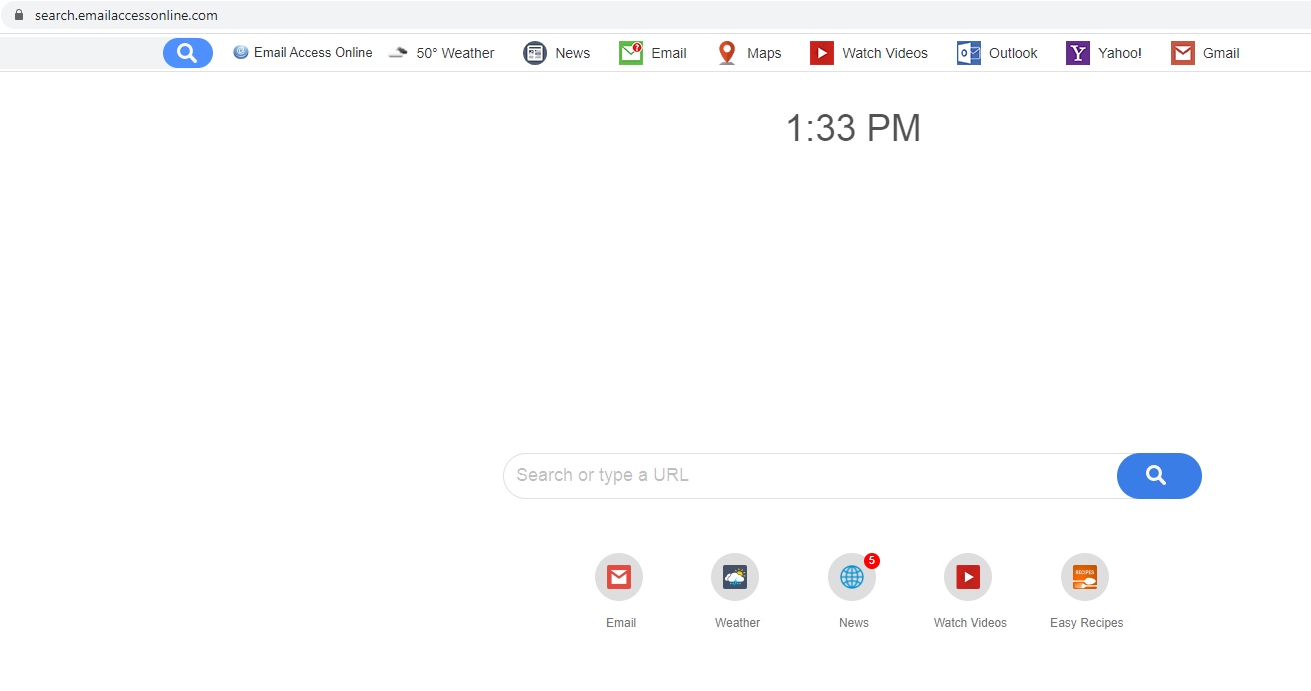Open the News newspaper icon in the toolbar
1311x691 pixels.
(x=535, y=53)
